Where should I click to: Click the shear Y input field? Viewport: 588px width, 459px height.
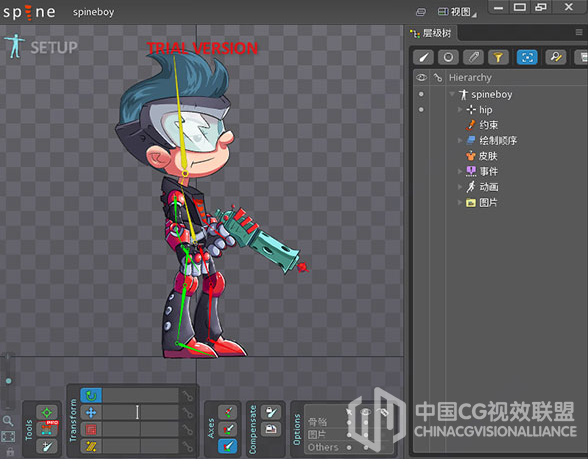pos(160,446)
